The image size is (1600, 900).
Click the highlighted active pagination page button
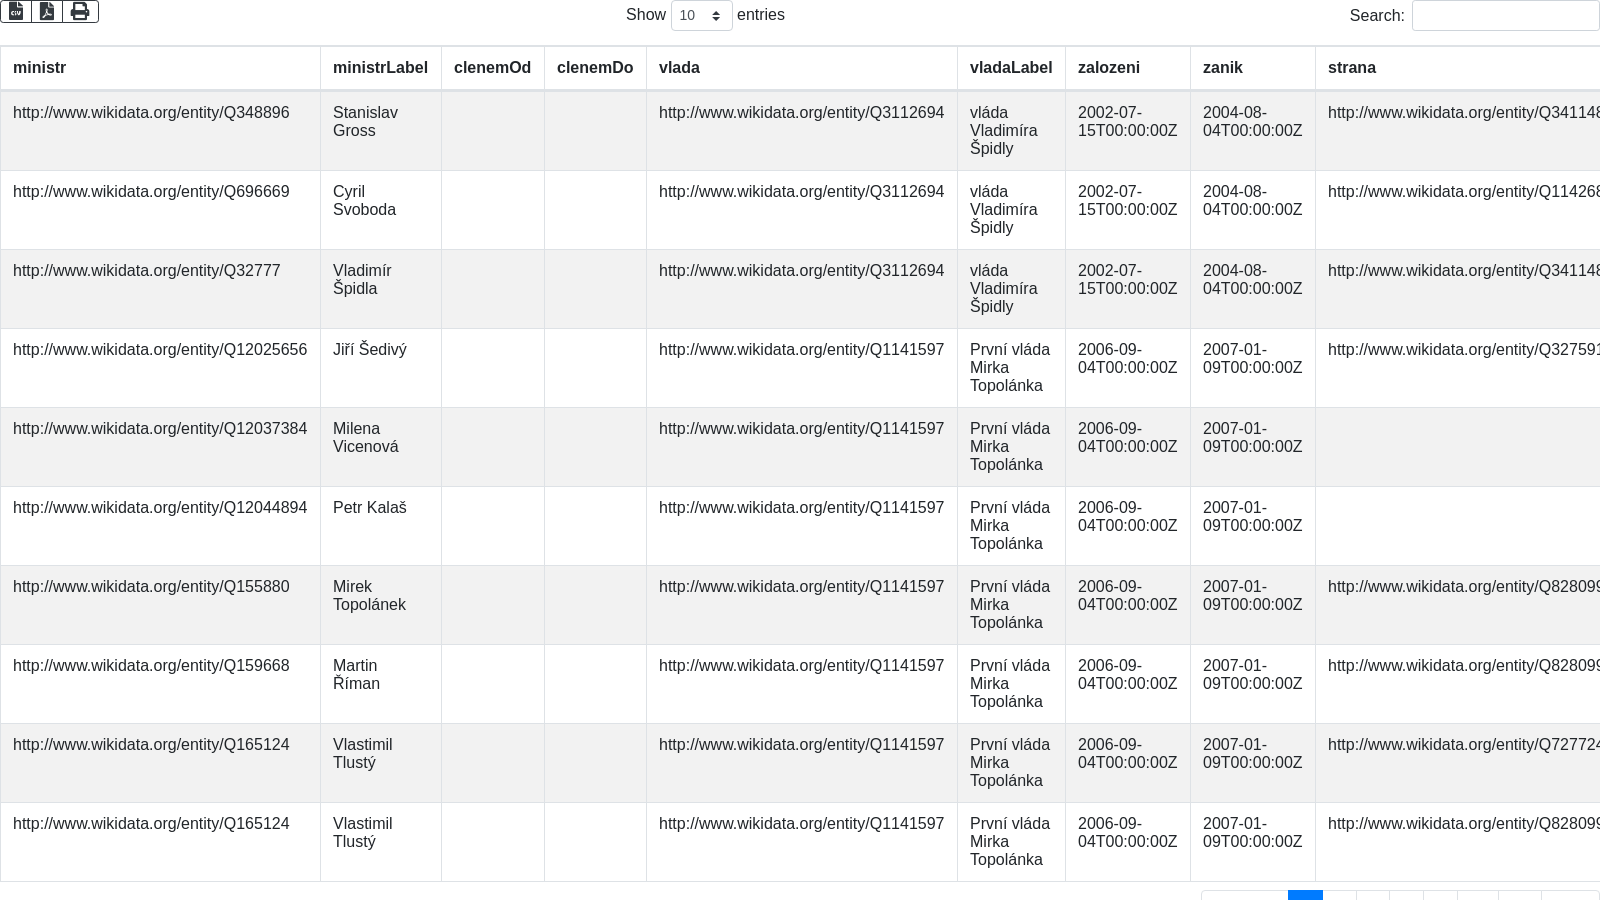pos(1305,894)
